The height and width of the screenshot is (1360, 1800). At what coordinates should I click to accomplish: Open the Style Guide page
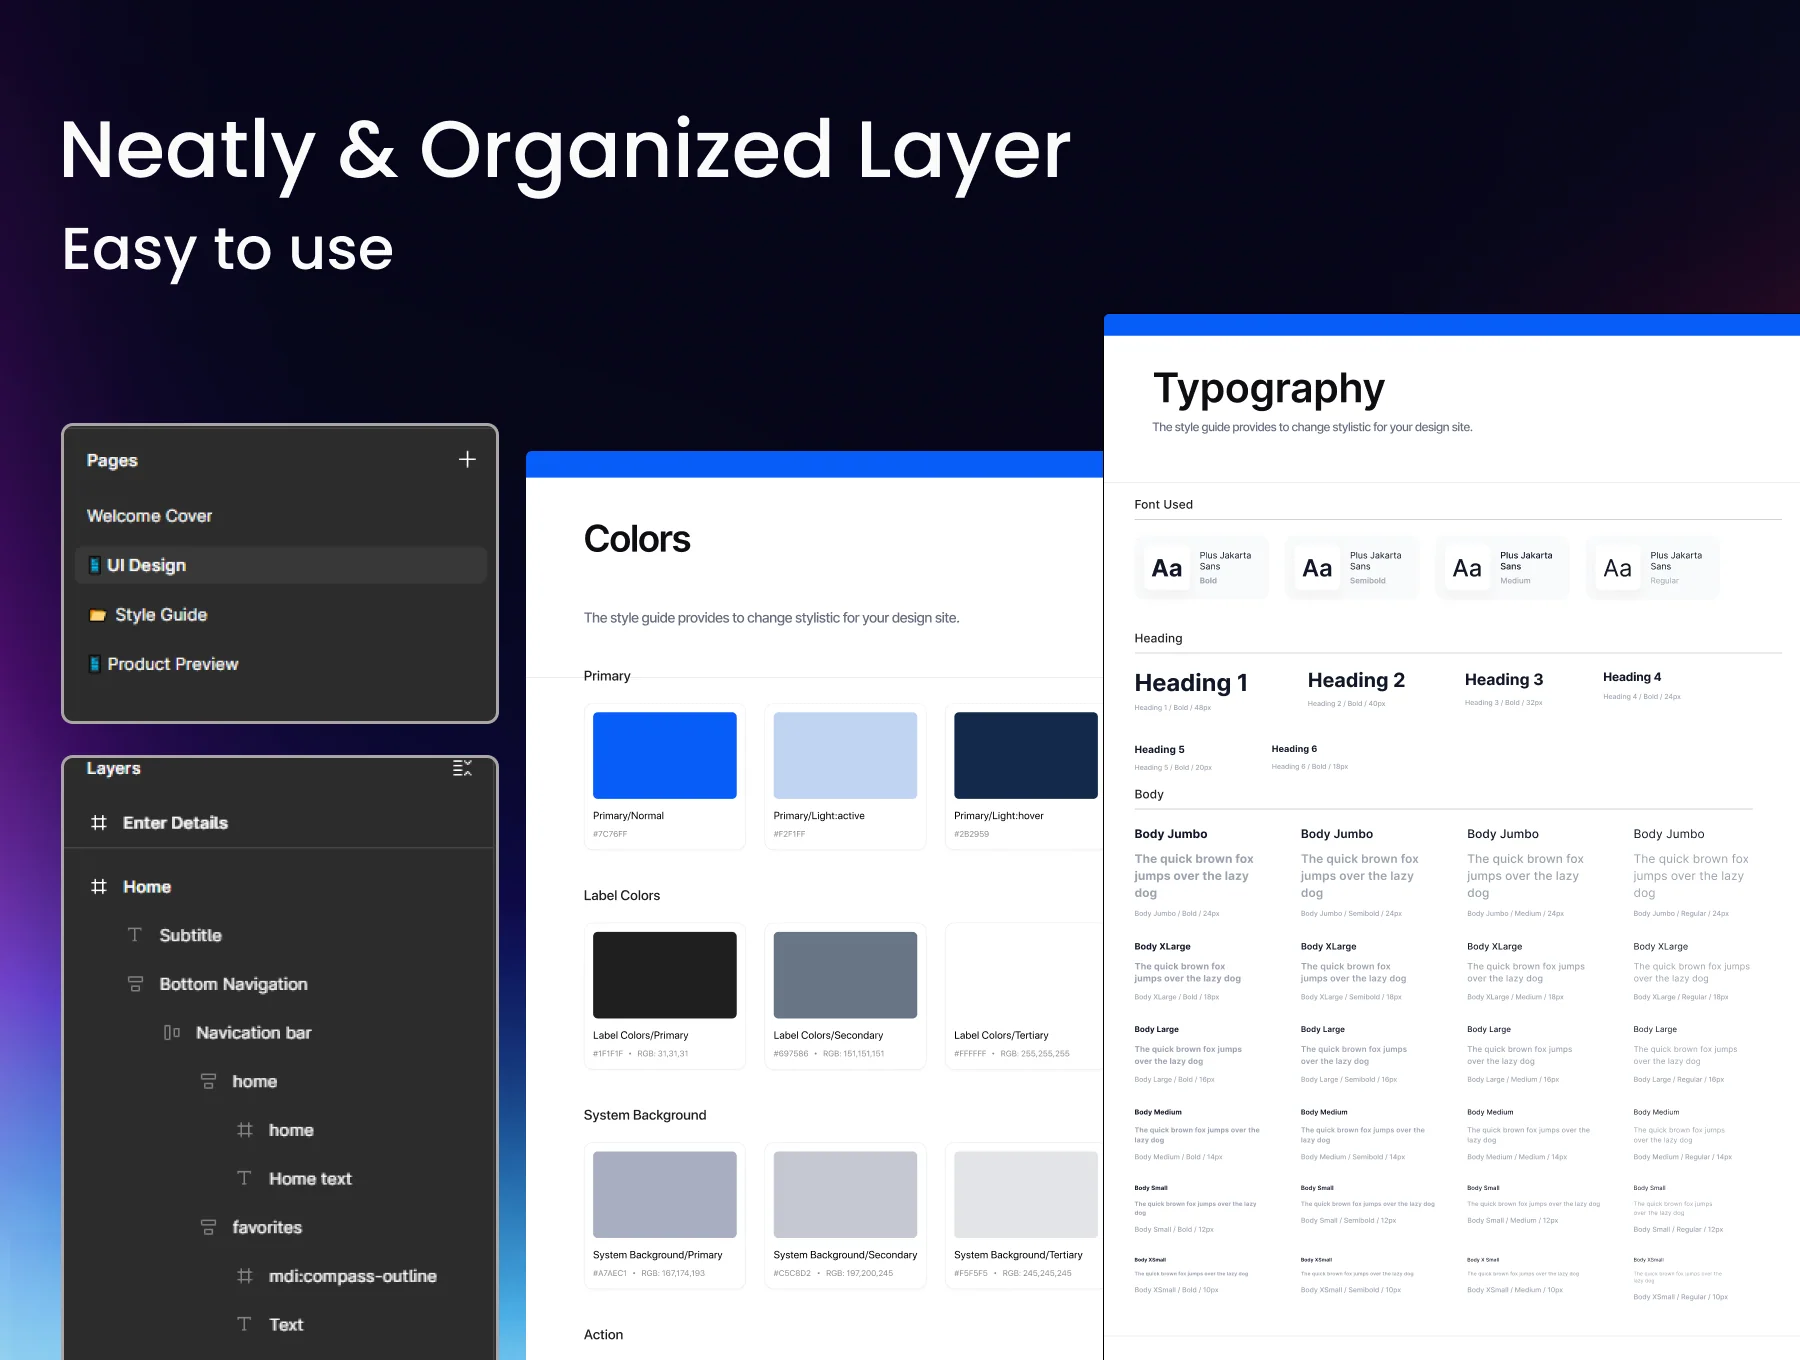click(161, 615)
